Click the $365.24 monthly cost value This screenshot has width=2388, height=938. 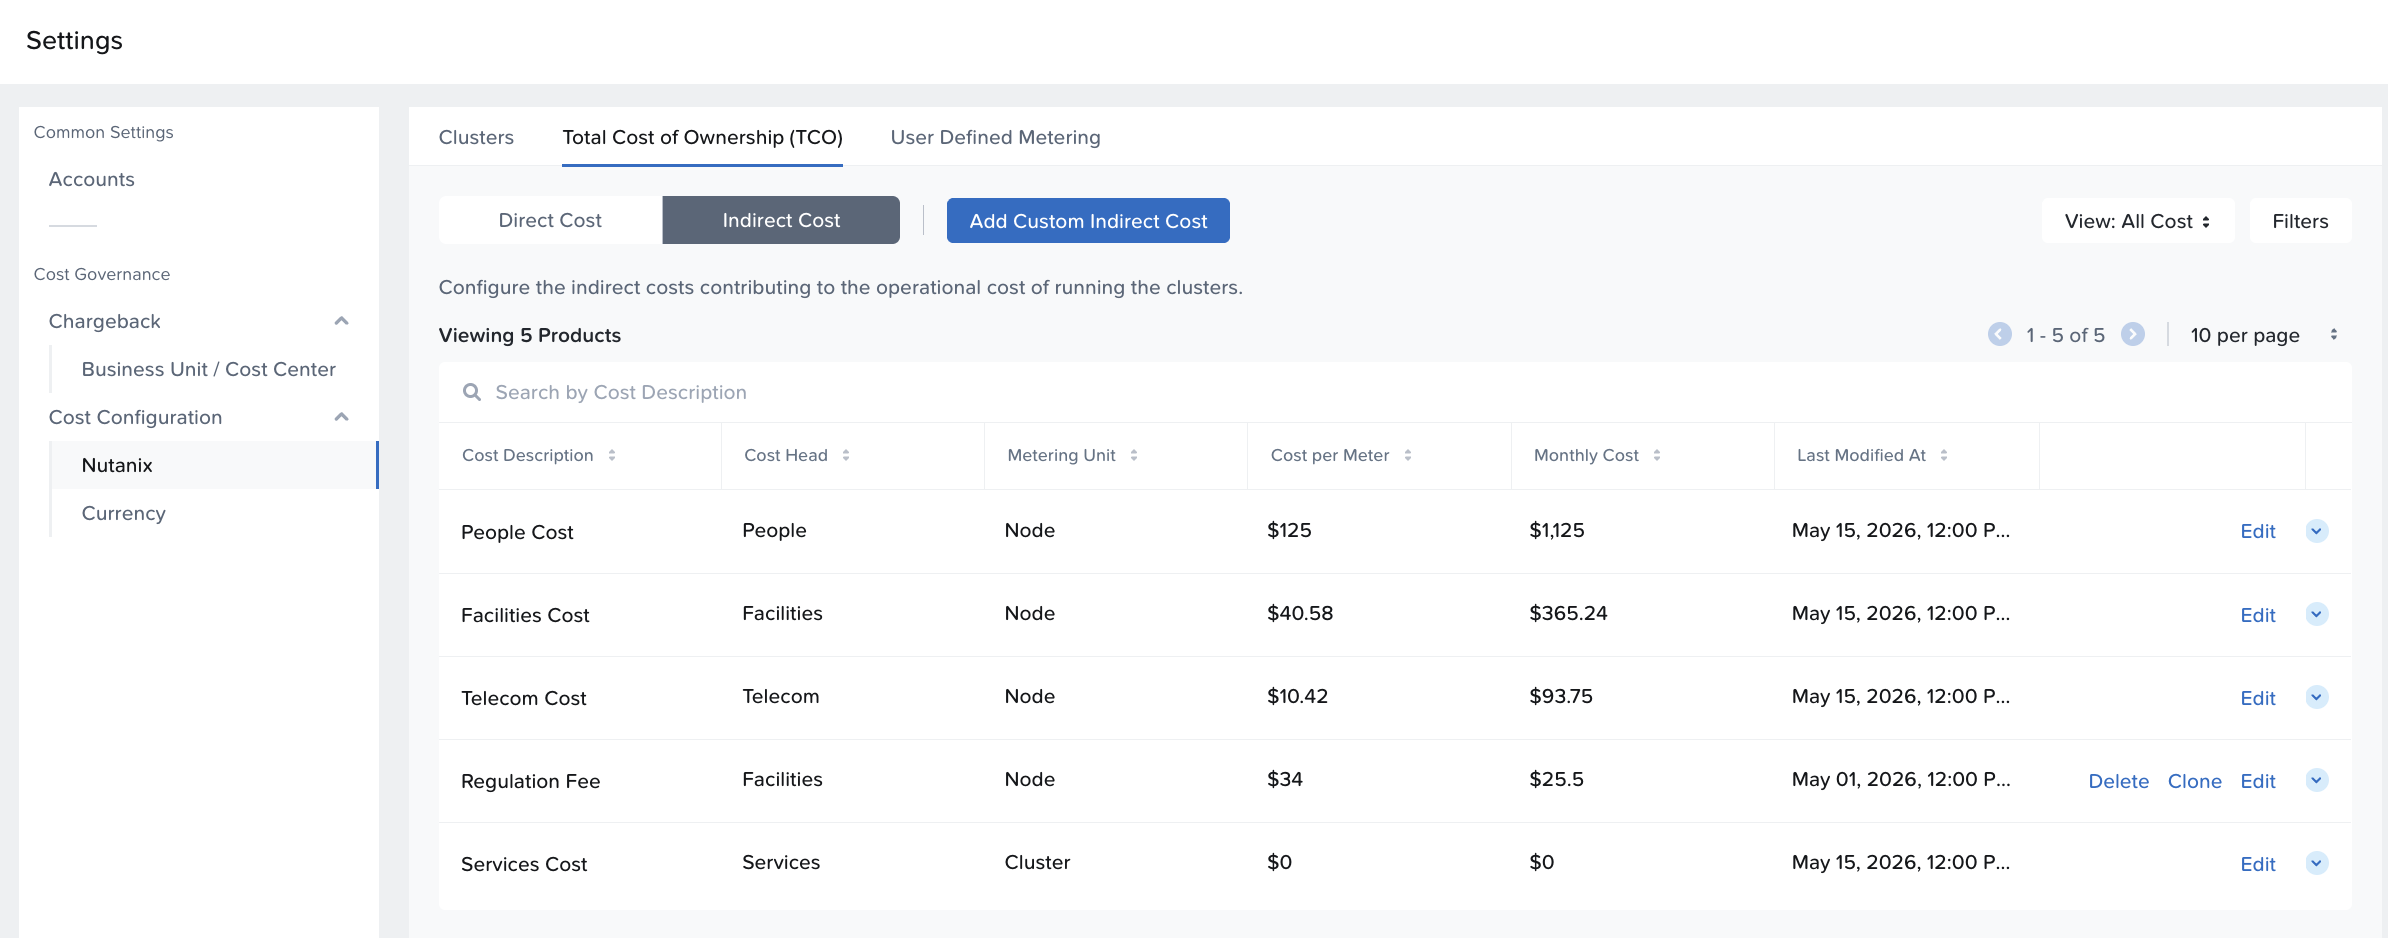(1568, 613)
